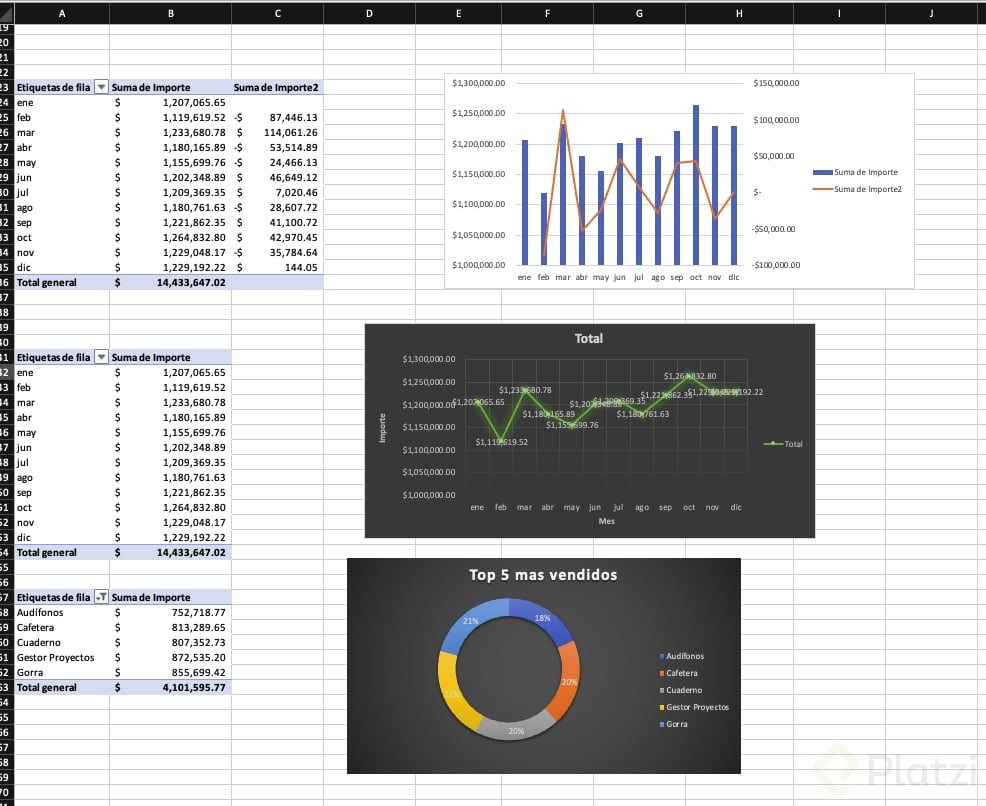Select column H header
986x806 pixels.
[739, 13]
